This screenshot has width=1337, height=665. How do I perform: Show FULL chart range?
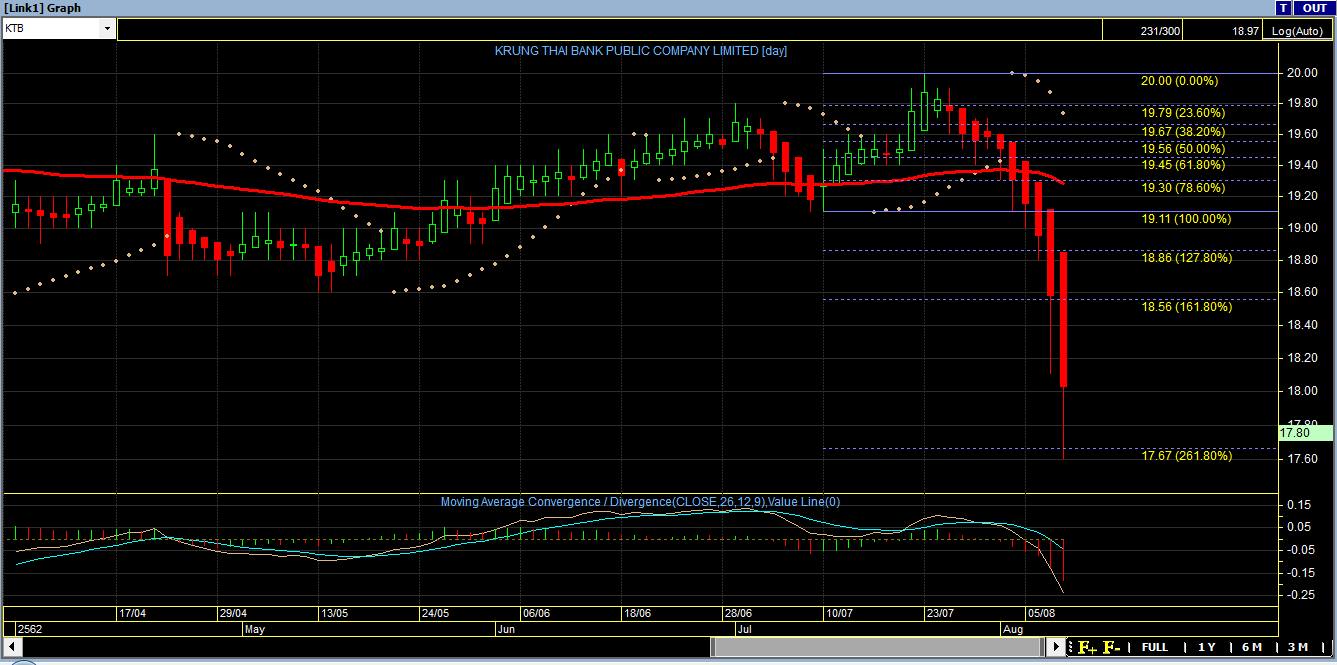pyautogui.click(x=1154, y=647)
